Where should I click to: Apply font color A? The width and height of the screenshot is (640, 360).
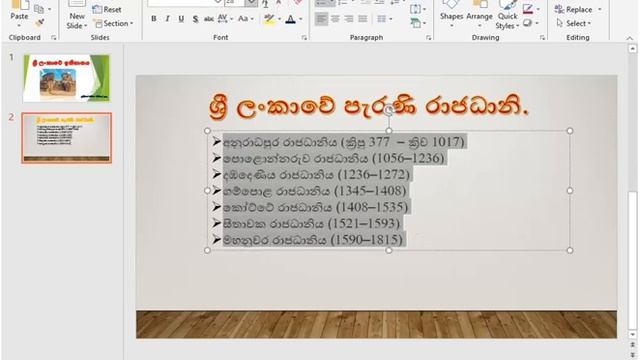point(291,19)
